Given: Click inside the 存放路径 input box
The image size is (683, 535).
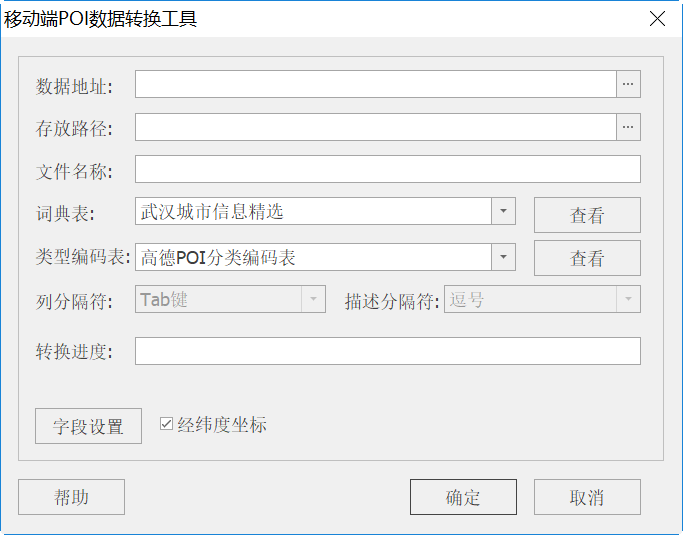Looking at the screenshot, I should [x=375, y=127].
